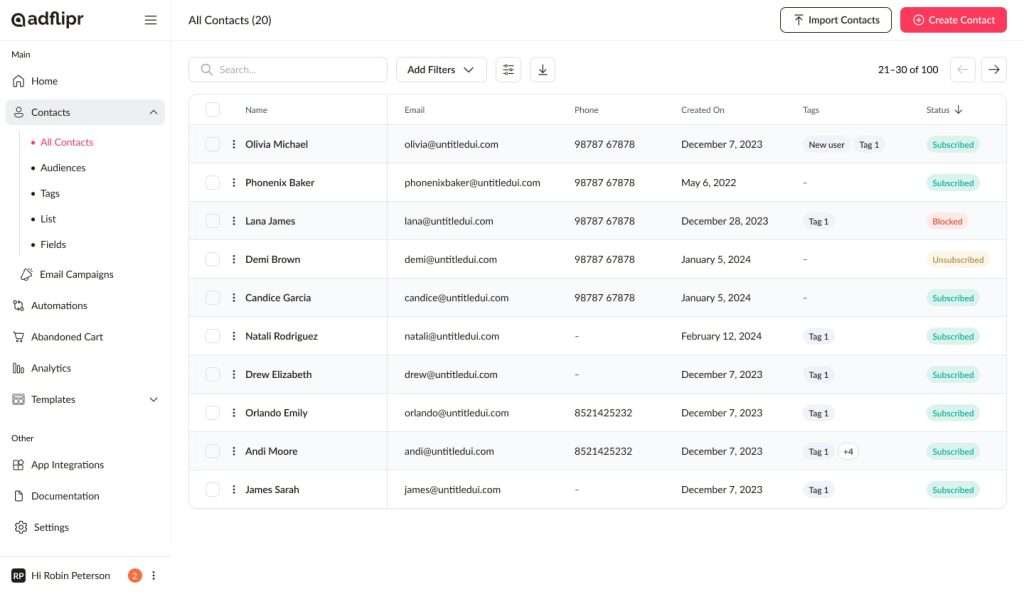Expand the Templates sidebar section
Image resolution: width=1024 pixels, height=594 pixels.
click(x=153, y=400)
